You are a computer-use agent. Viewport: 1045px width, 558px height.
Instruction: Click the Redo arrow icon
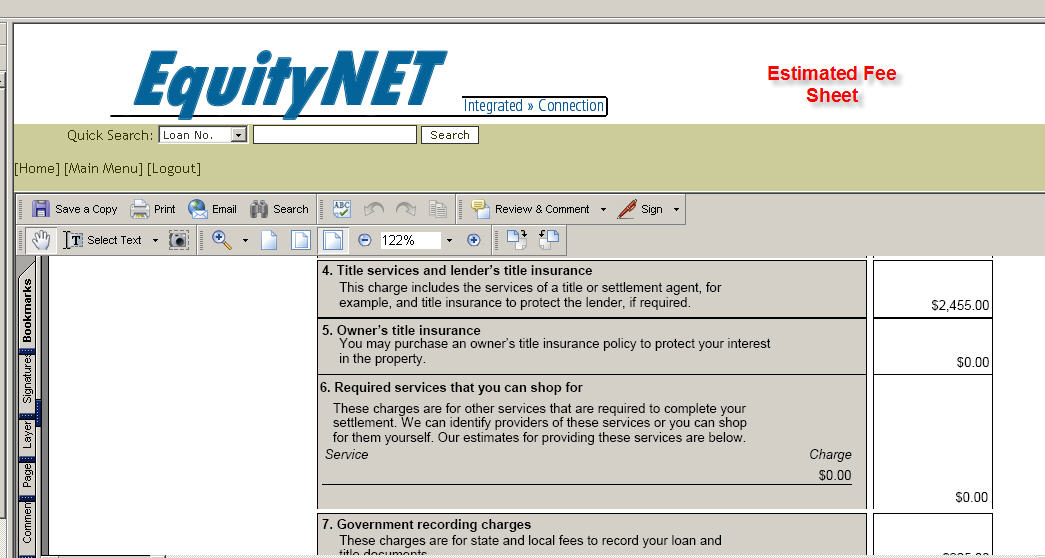pos(406,209)
